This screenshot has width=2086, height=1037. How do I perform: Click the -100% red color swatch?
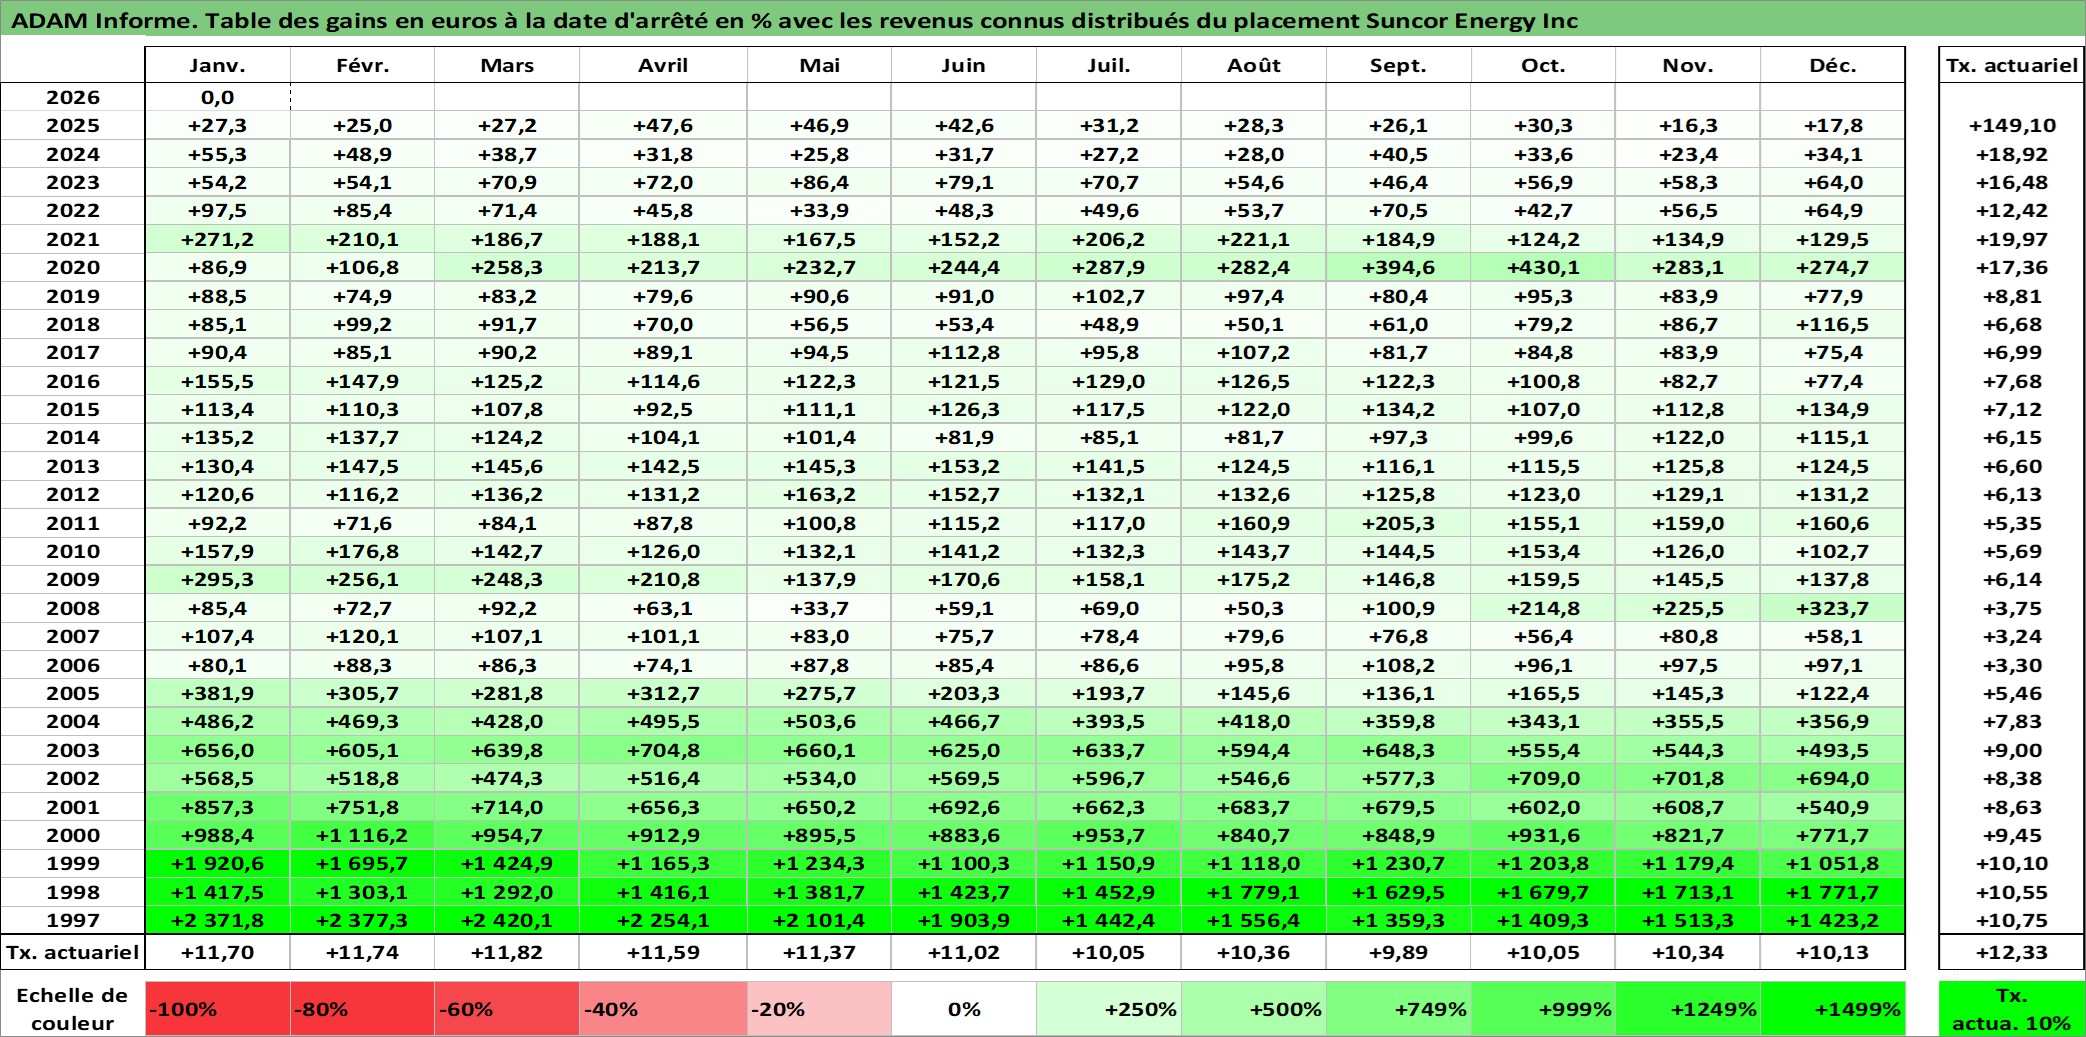pos(218,1009)
